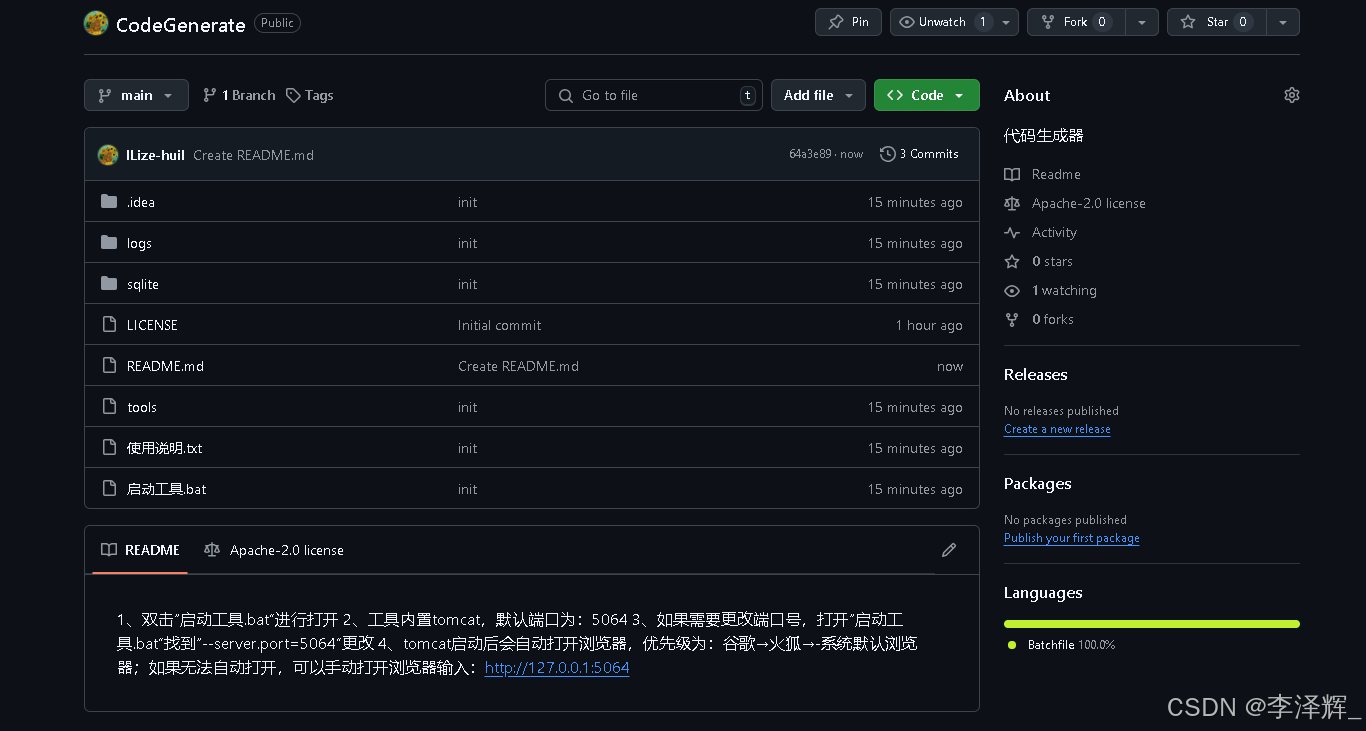Fork the CodeGenerate repository

coord(1075,21)
